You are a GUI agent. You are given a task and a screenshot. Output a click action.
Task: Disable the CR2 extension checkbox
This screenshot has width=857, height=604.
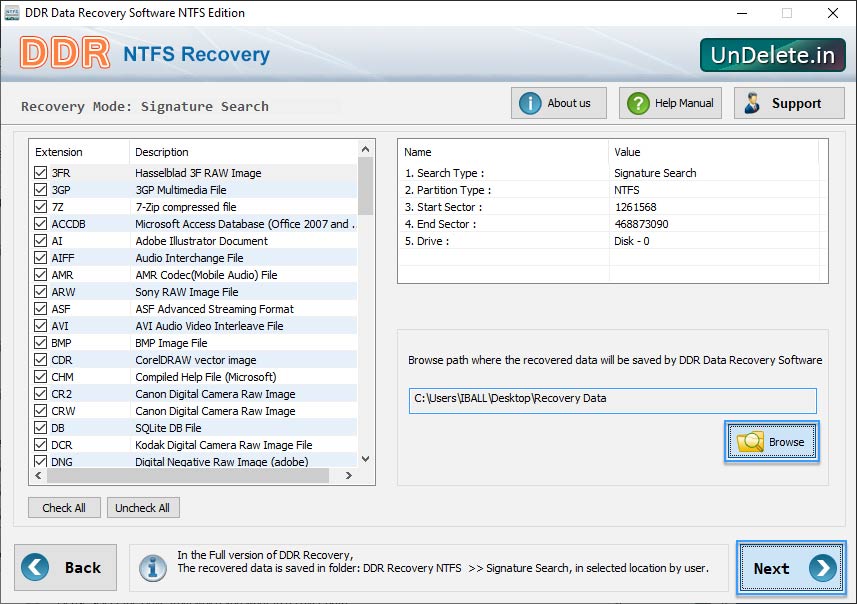coord(40,394)
